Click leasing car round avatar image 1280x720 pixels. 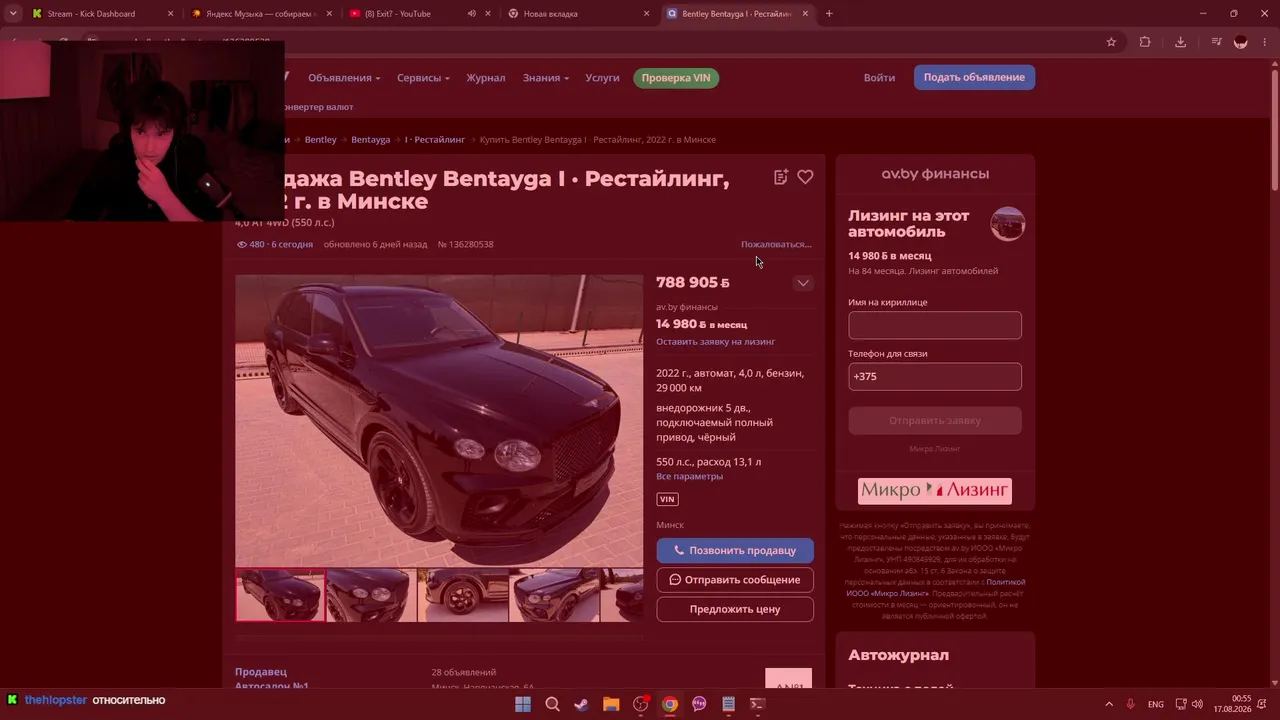(1008, 224)
